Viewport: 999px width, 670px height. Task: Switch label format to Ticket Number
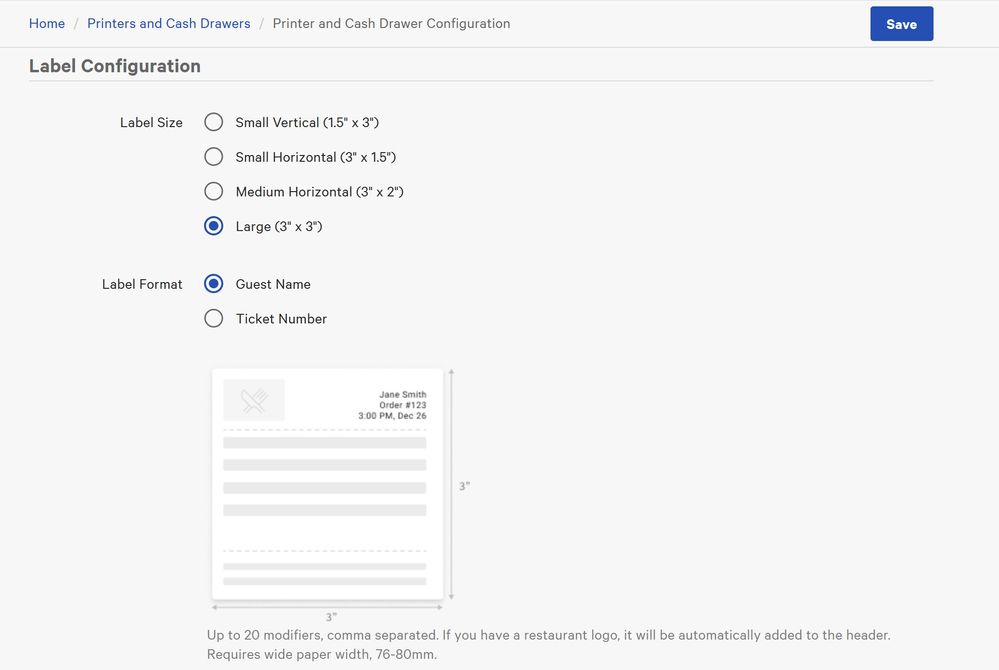click(213, 319)
